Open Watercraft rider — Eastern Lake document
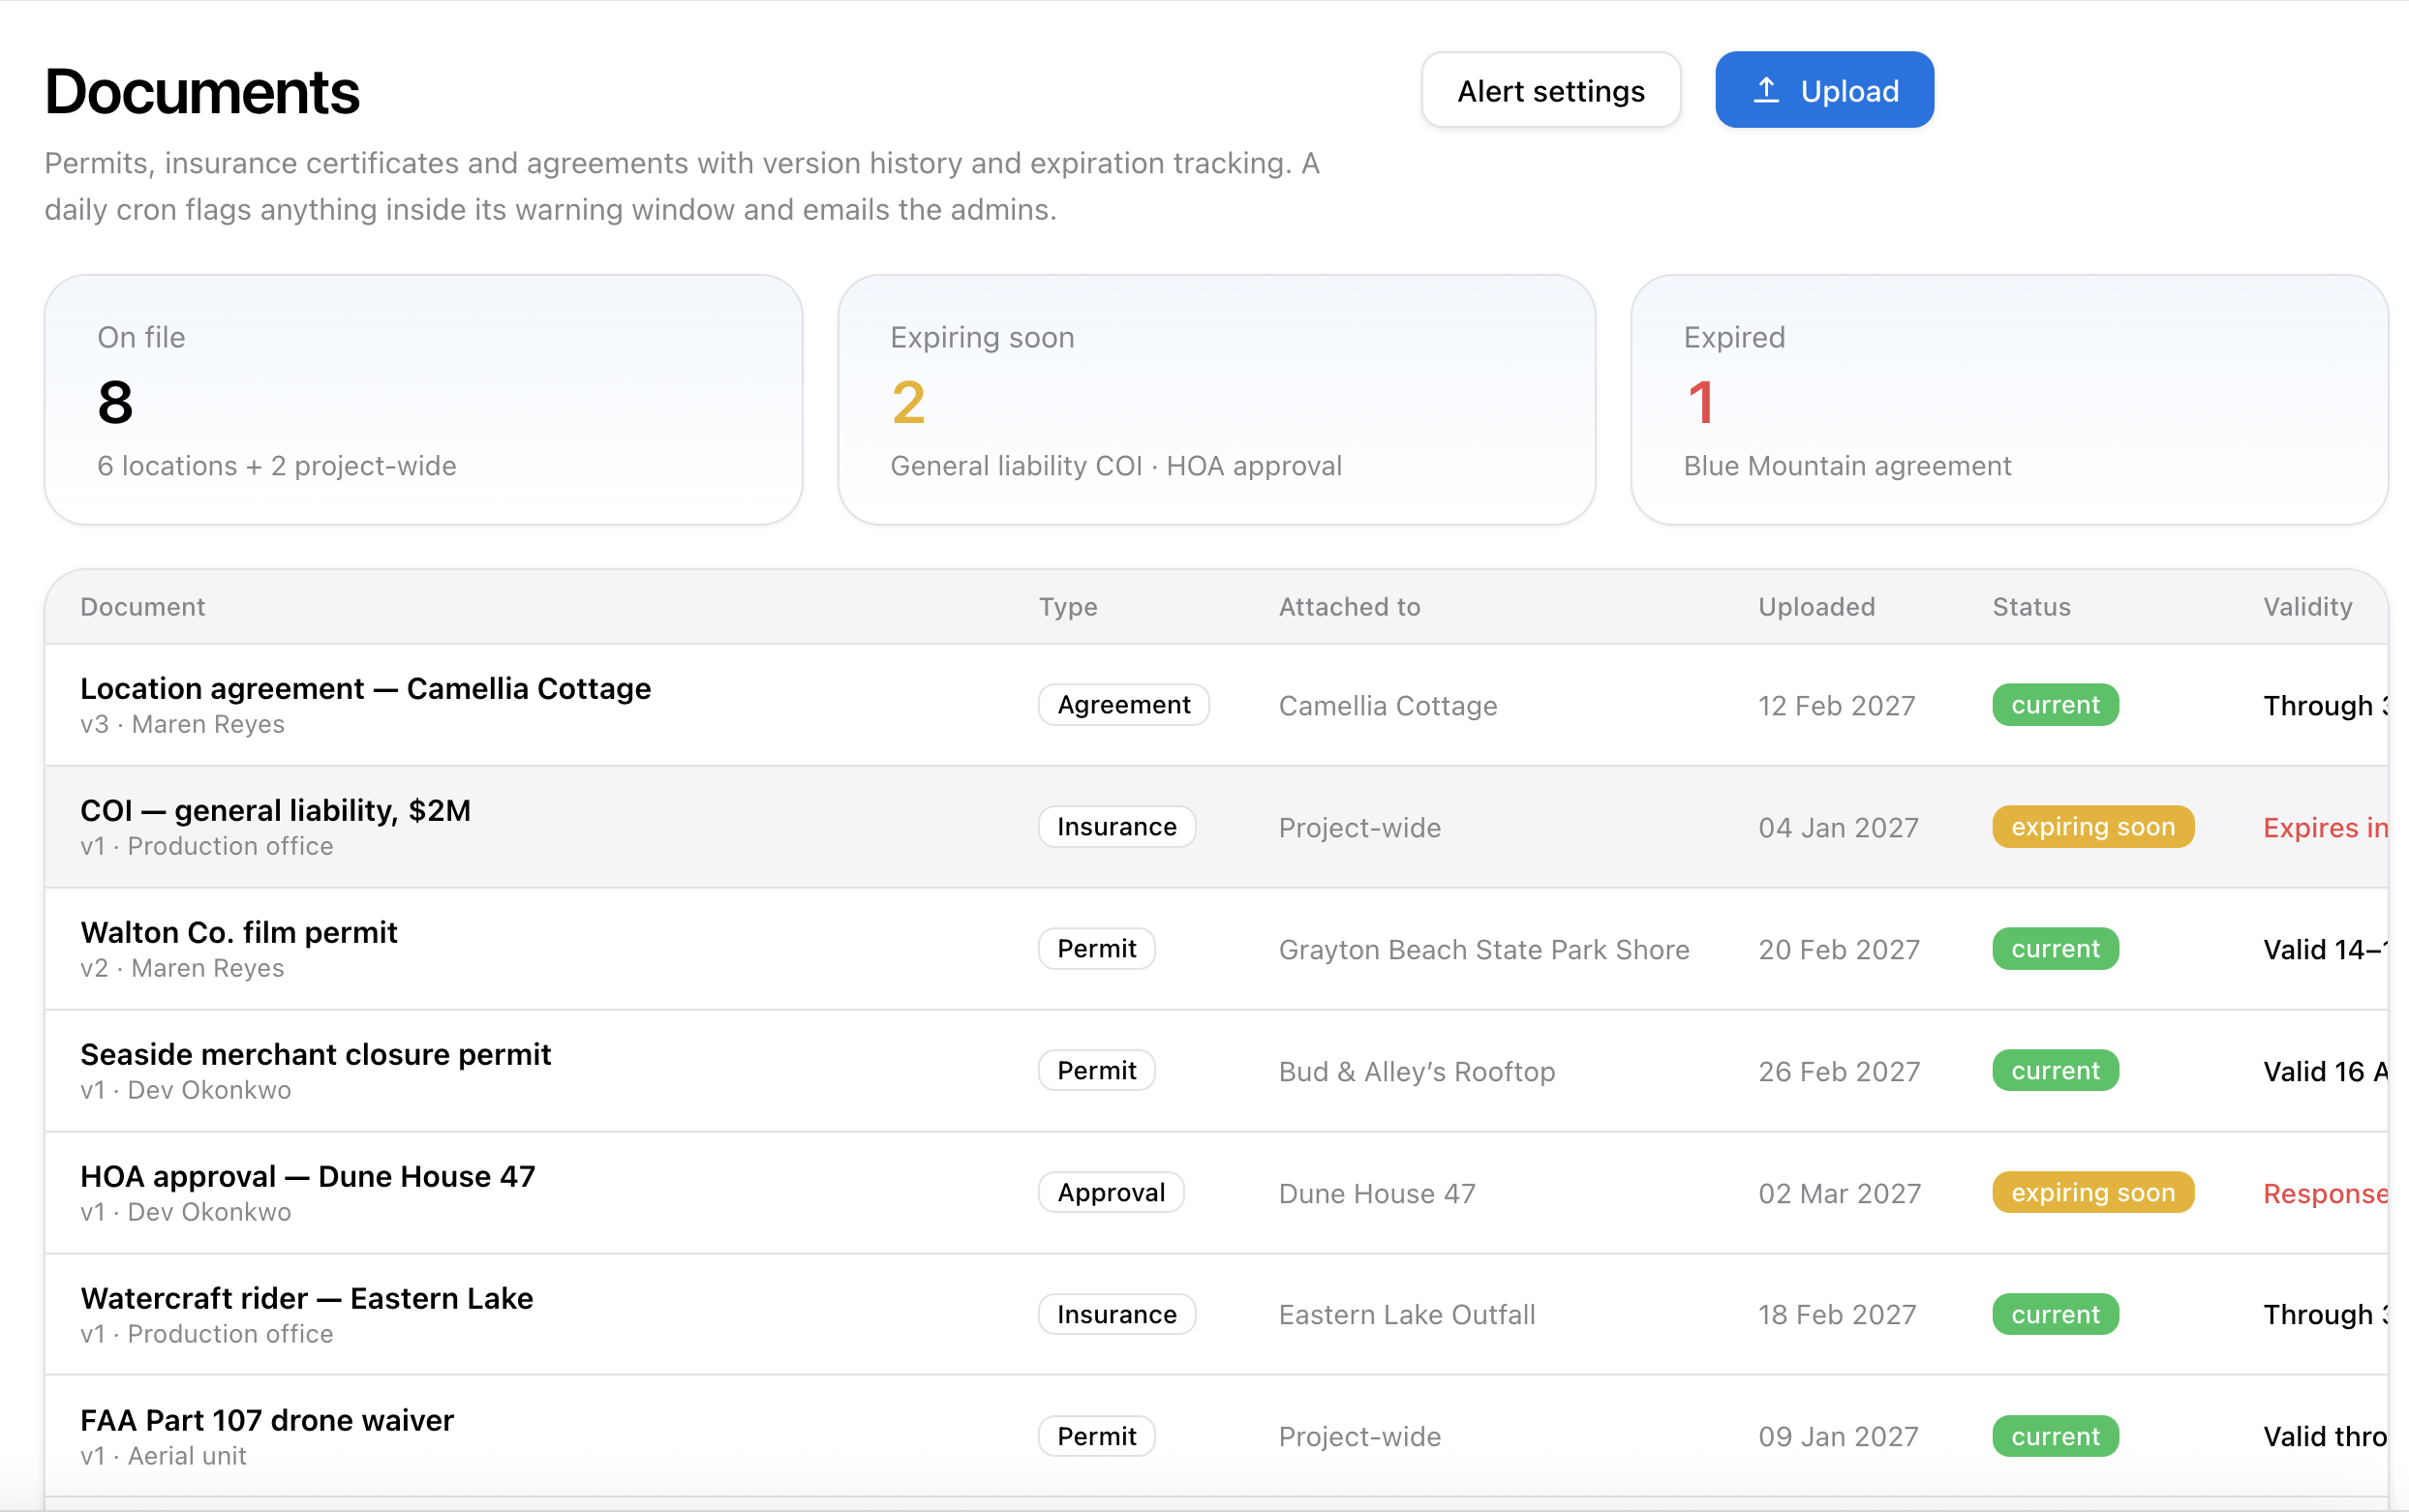Screen dimensions: 2409x1512 tap(306, 1298)
